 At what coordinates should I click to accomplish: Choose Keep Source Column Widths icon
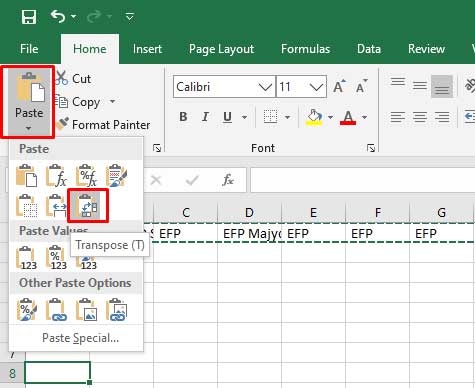(56, 206)
